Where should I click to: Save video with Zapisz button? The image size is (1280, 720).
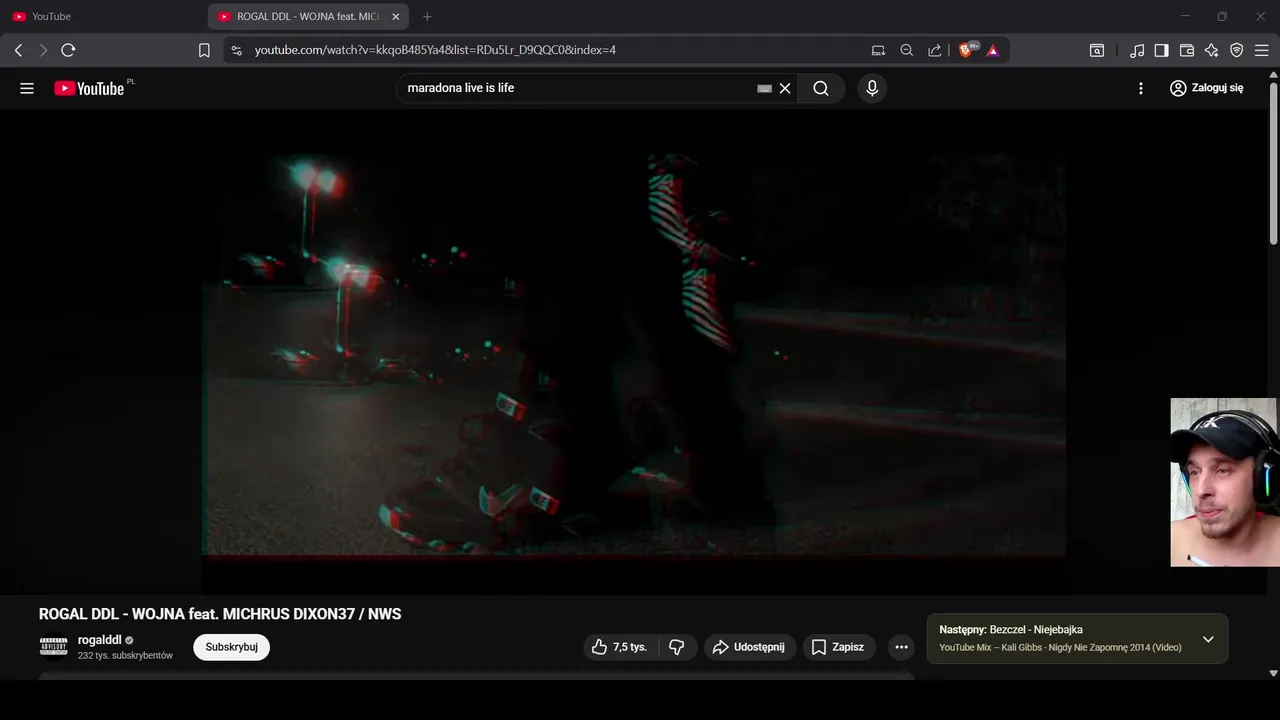click(838, 647)
